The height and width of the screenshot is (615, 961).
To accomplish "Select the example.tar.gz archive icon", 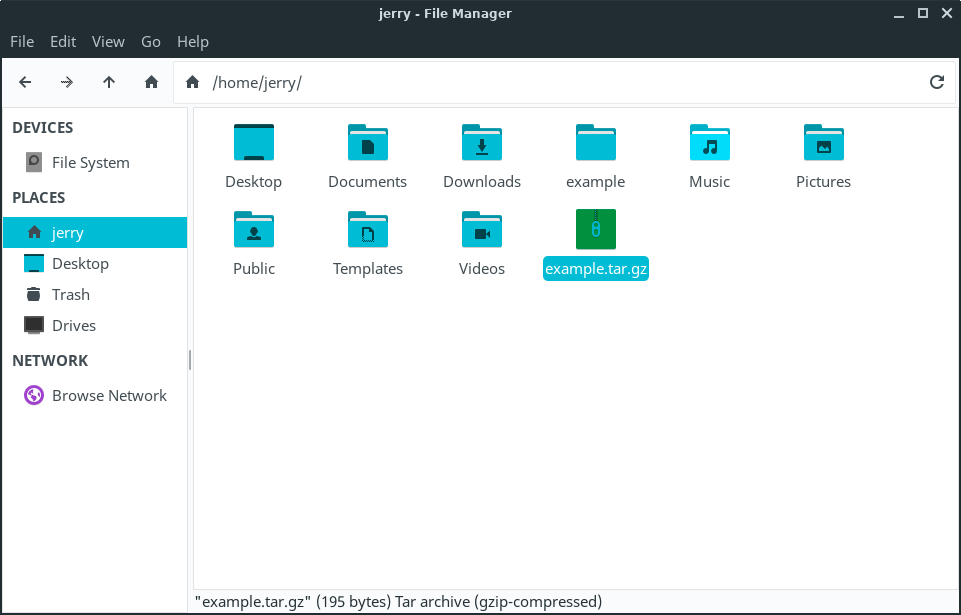I will (596, 229).
